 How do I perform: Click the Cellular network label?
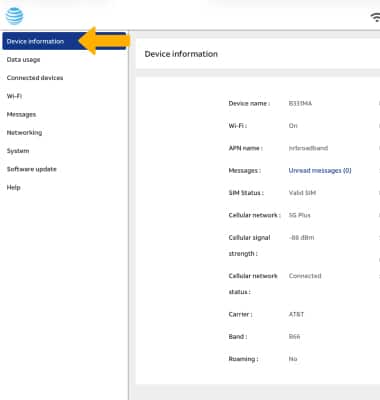point(254,215)
